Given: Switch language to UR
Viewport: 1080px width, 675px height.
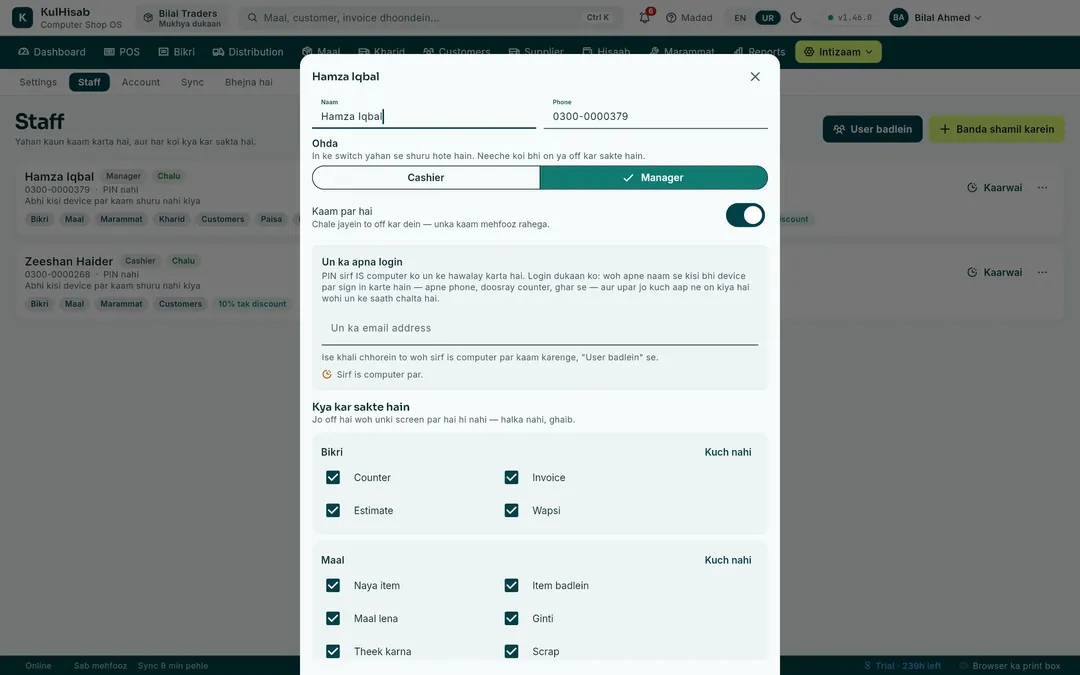Looking at the screenshot, I should click(768, 18).
